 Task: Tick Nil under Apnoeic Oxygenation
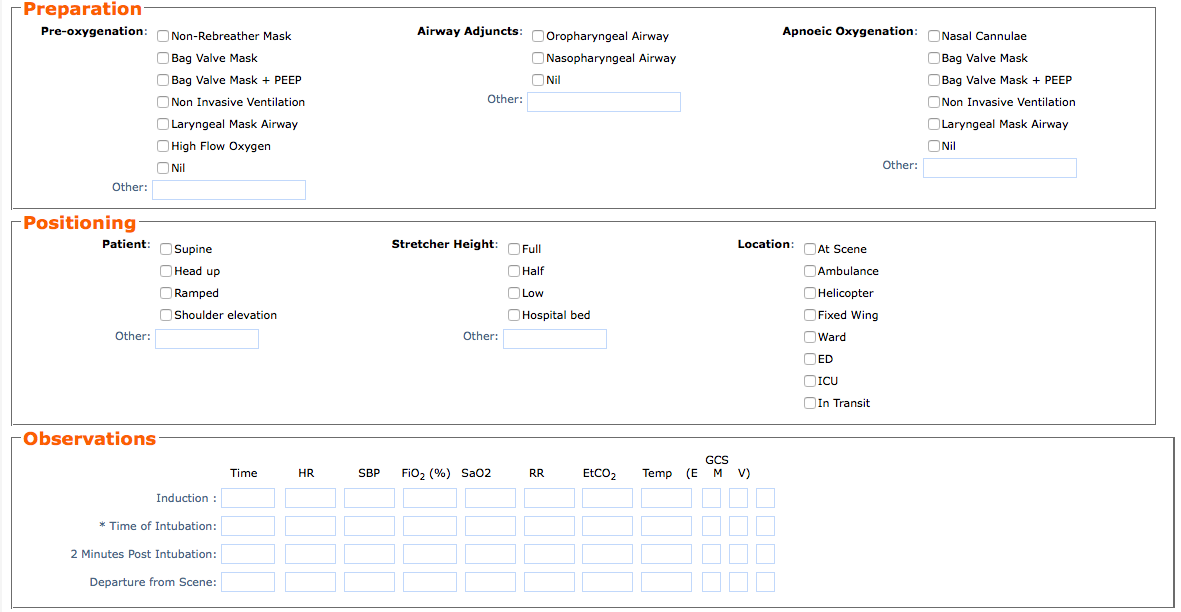934,146
